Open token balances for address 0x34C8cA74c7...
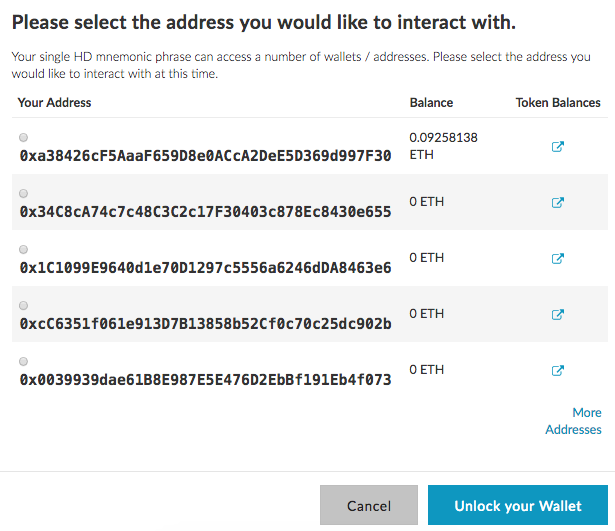Image resolution: width=615 pixels, height=531 pixels. [558, 202]
